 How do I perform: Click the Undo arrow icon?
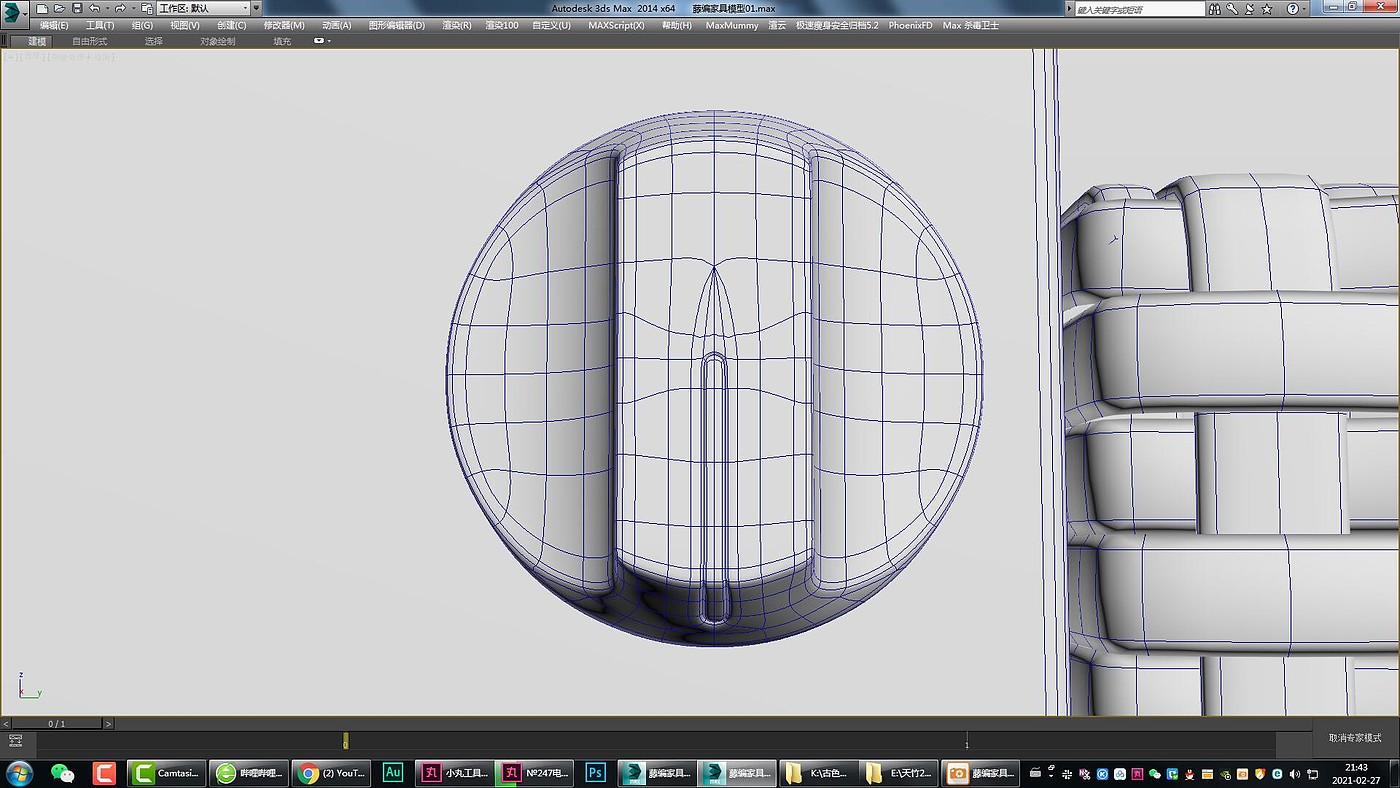point(94,8)
